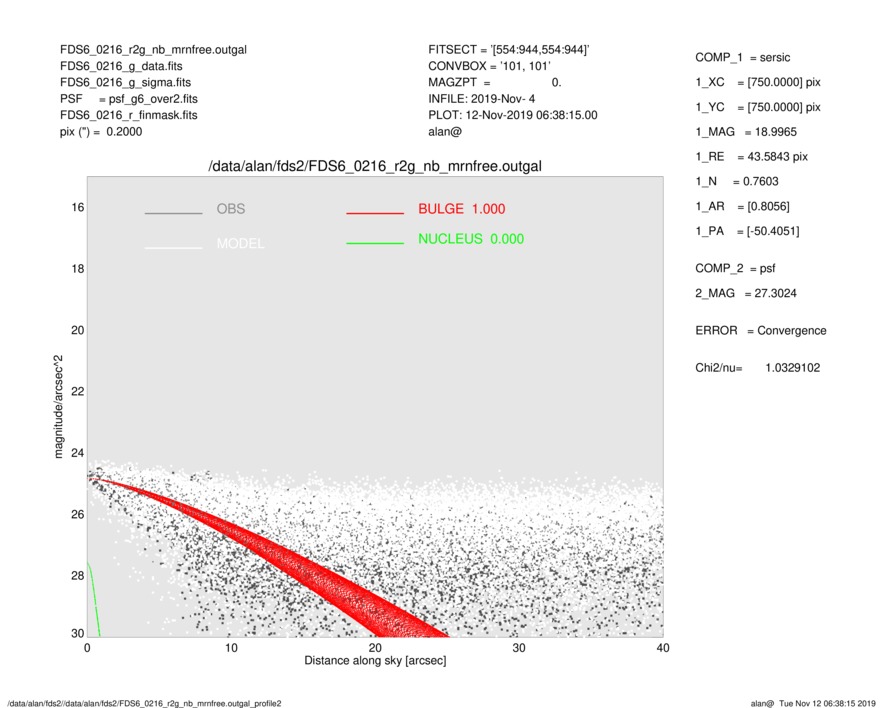Click the pix (") = 0.2000 value

tap(101, 132)
